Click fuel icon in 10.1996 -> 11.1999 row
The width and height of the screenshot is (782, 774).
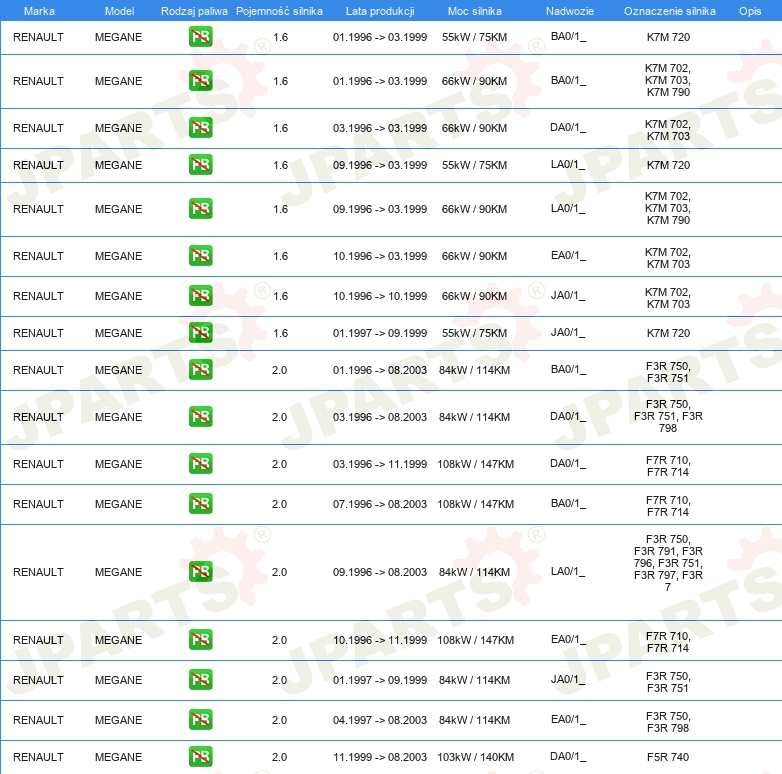coord(200,640)
